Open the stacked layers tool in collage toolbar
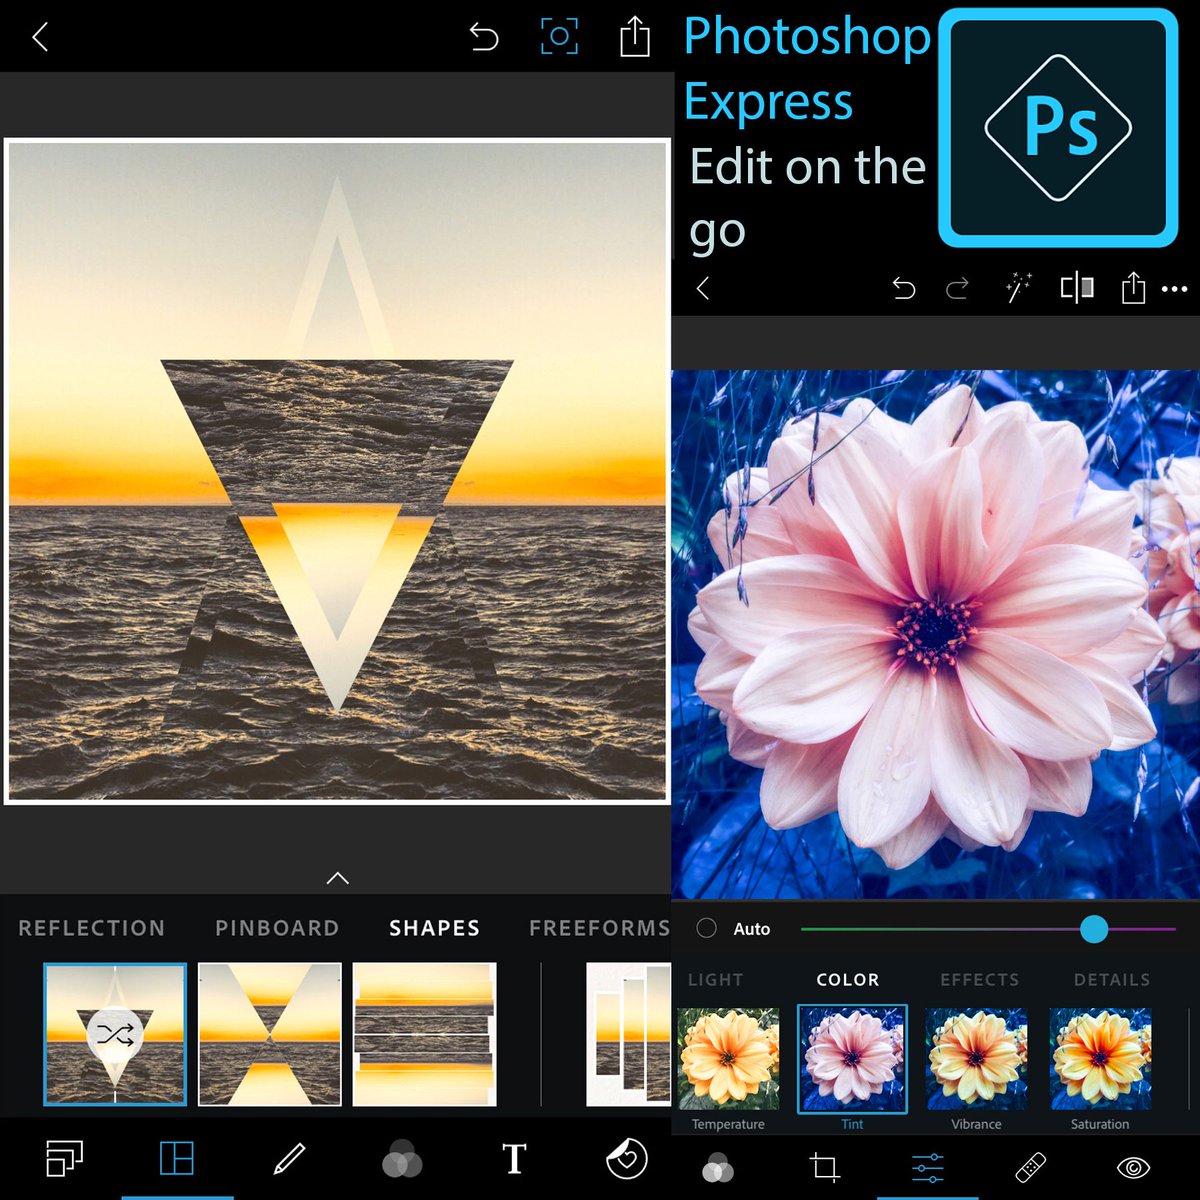 click(x=65, y=1159)
